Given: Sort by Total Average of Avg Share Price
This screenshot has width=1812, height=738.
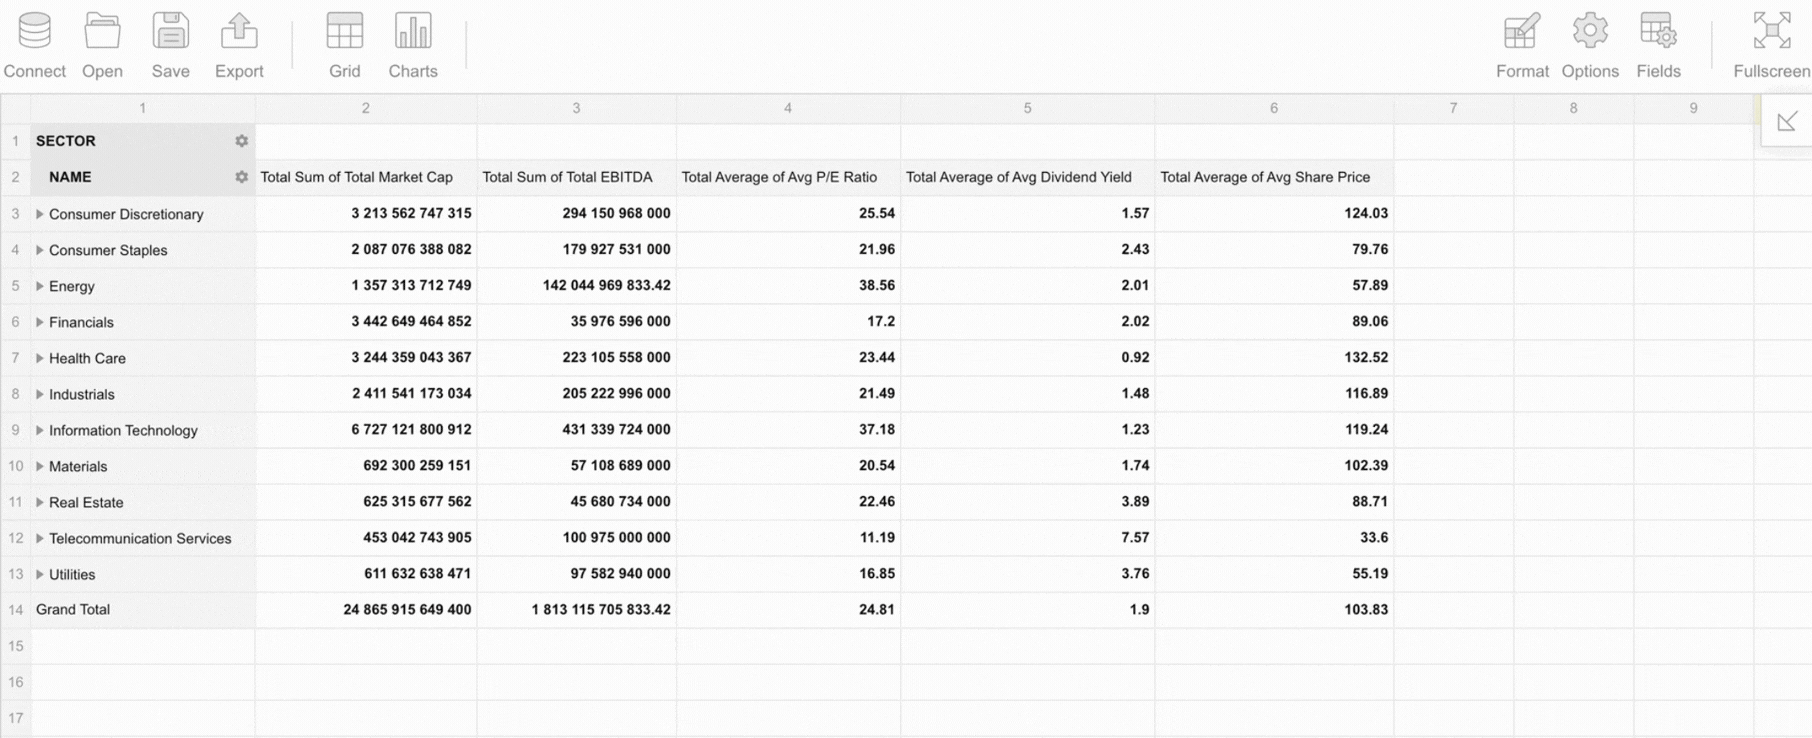Looking at the screenshot, I should tap(1274, 177).
